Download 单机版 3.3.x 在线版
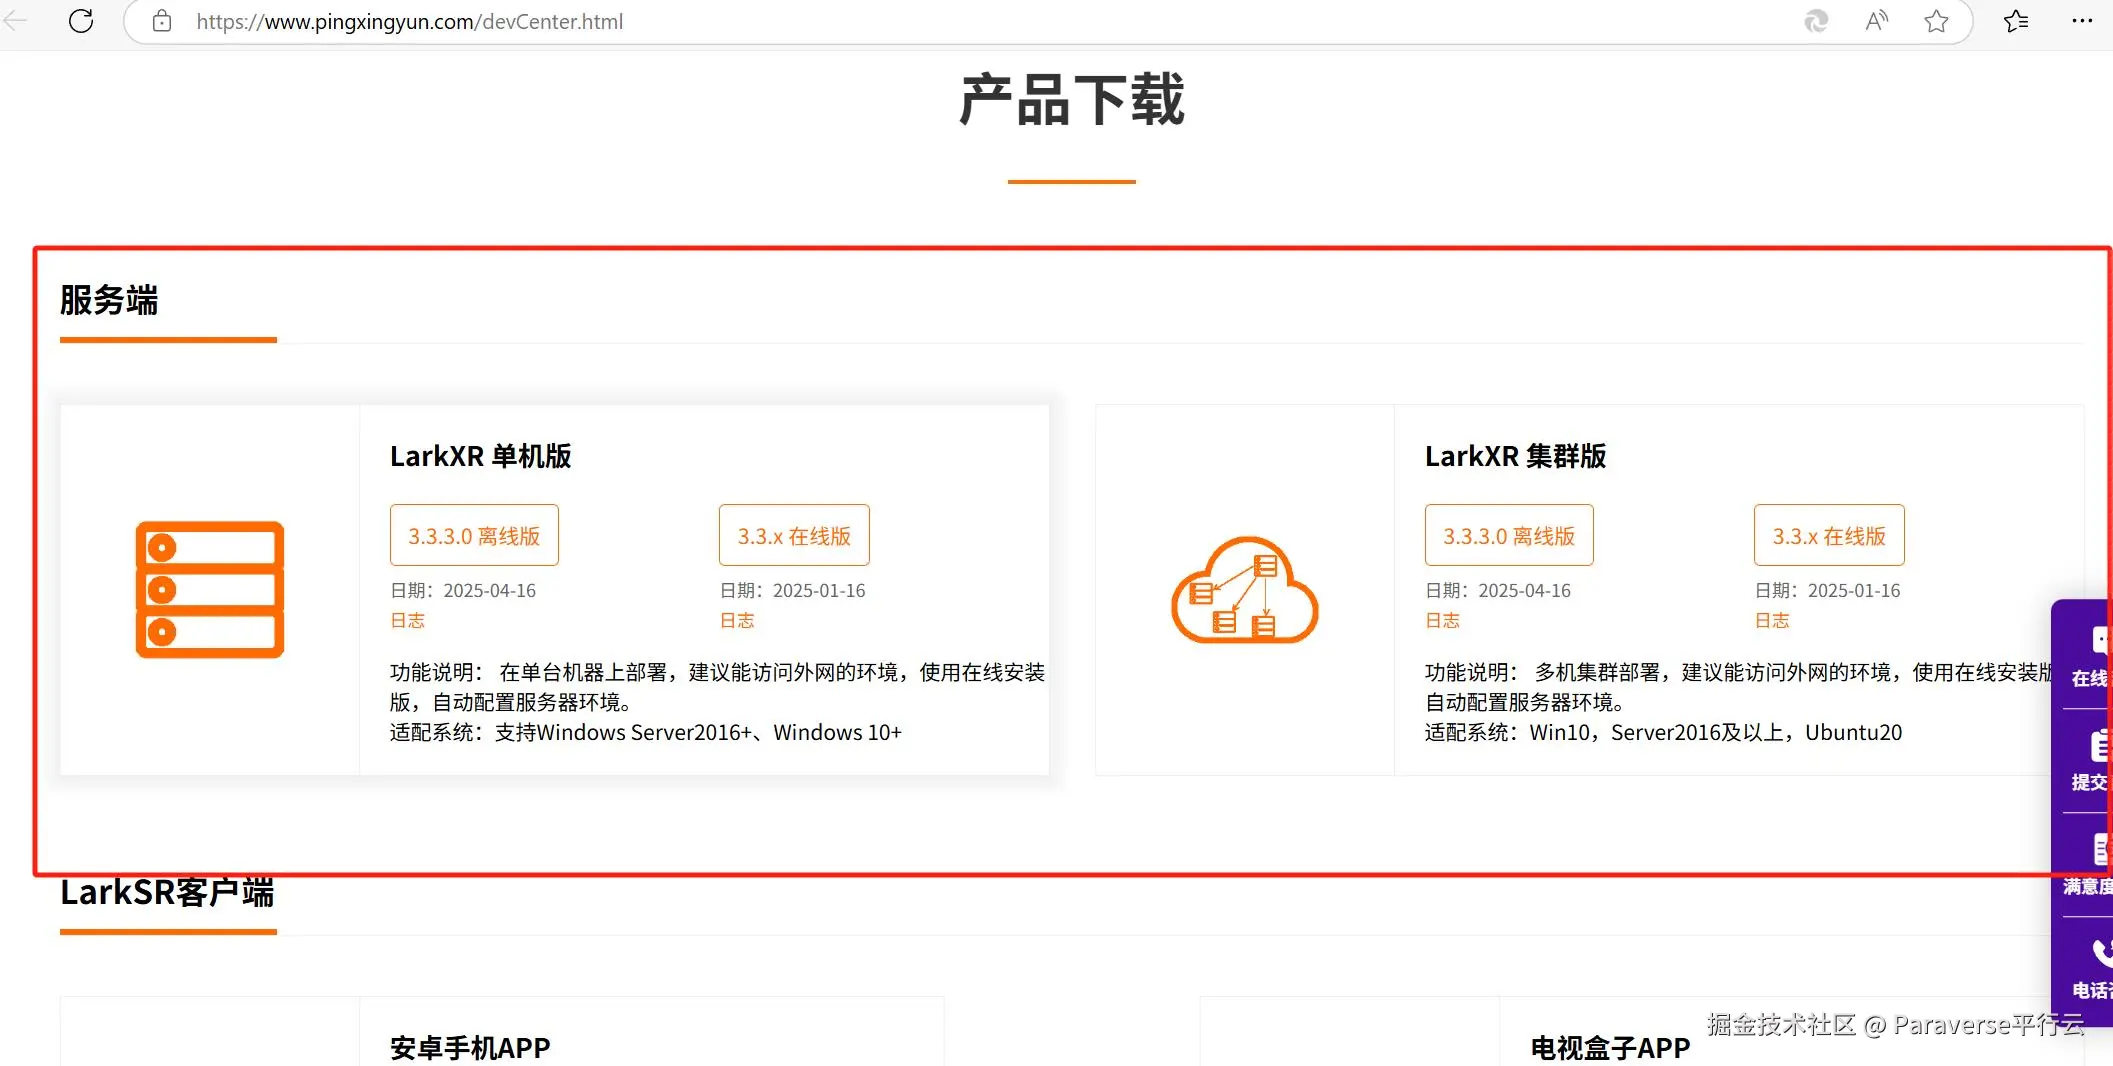 pyautogui.click(x=794, y=535)
